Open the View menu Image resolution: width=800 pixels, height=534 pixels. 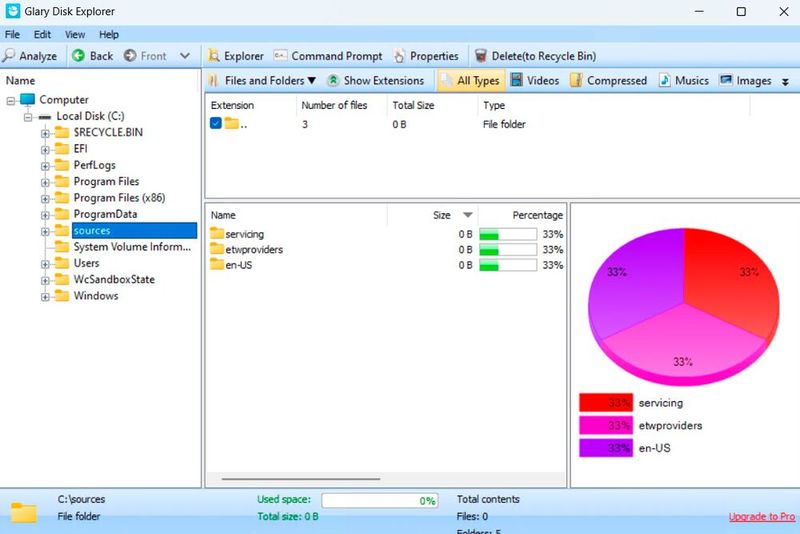[x=75, y=35]
